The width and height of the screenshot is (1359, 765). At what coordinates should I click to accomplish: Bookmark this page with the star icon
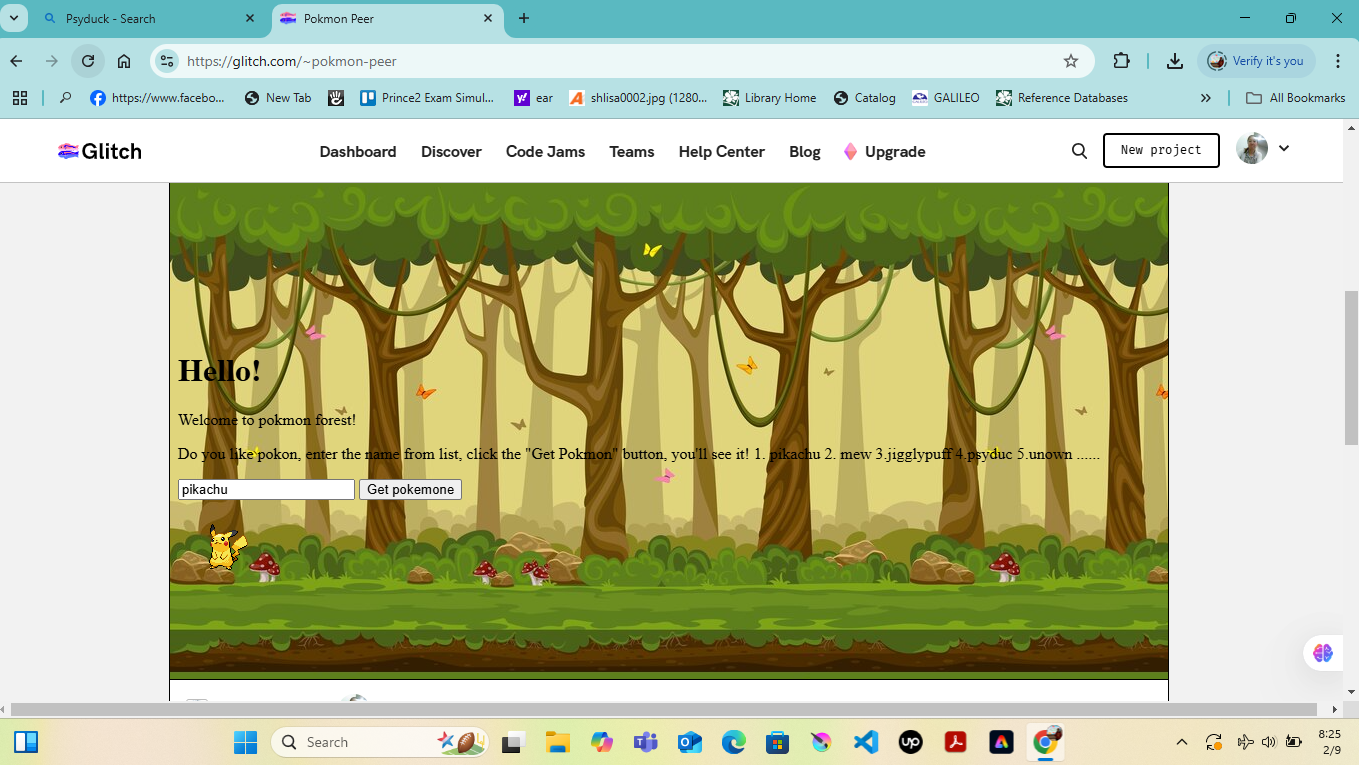(1071, 61)
